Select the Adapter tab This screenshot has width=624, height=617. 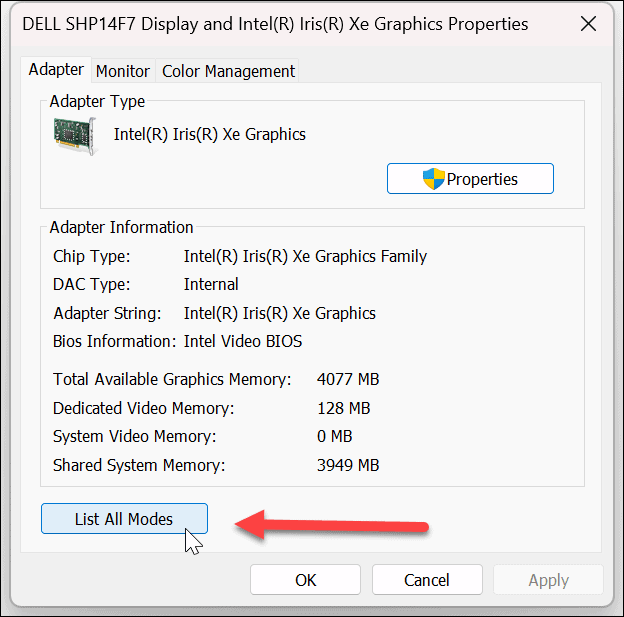click(x=56, y=70)
